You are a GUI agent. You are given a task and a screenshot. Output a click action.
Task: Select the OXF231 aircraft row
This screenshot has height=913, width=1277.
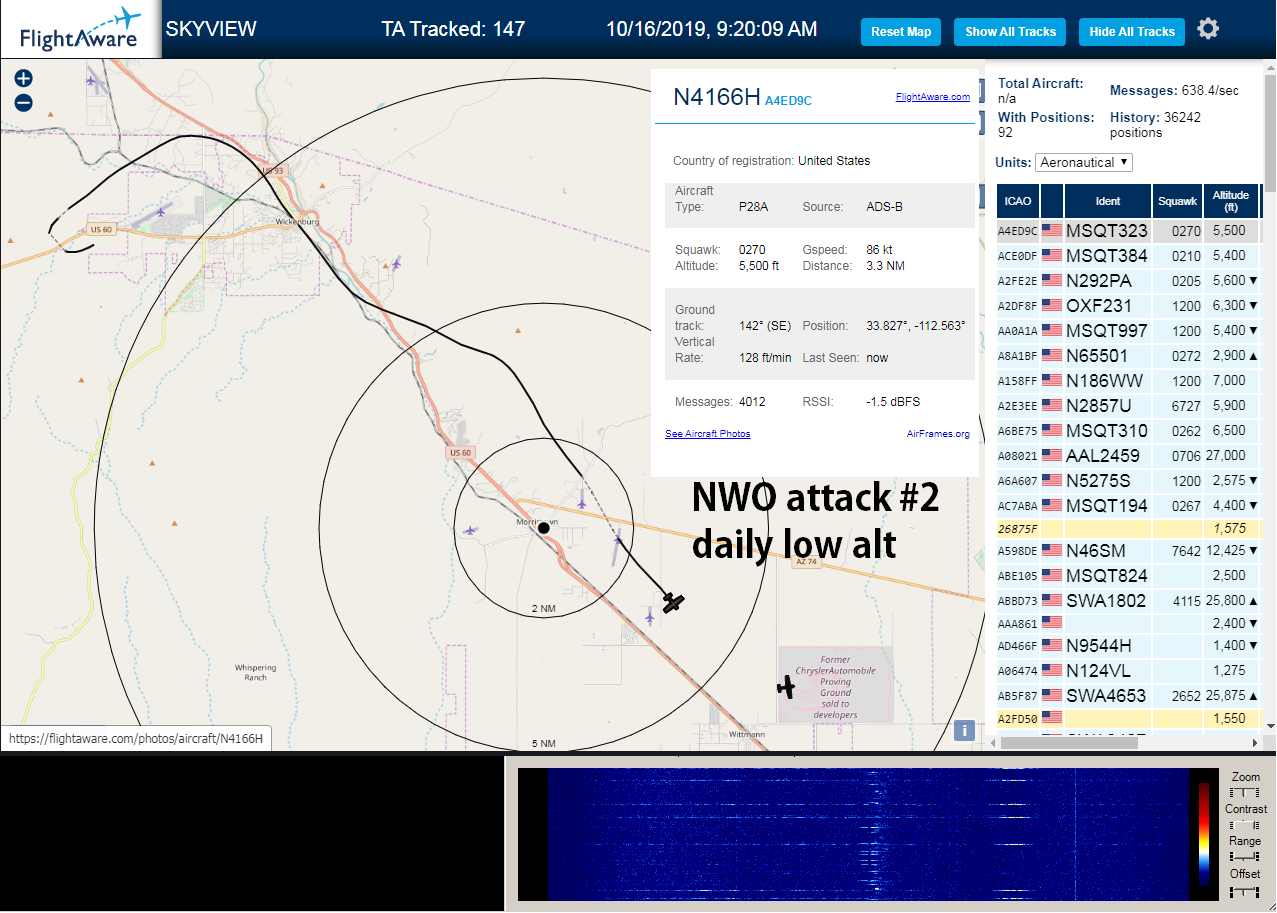point(1128,306)
